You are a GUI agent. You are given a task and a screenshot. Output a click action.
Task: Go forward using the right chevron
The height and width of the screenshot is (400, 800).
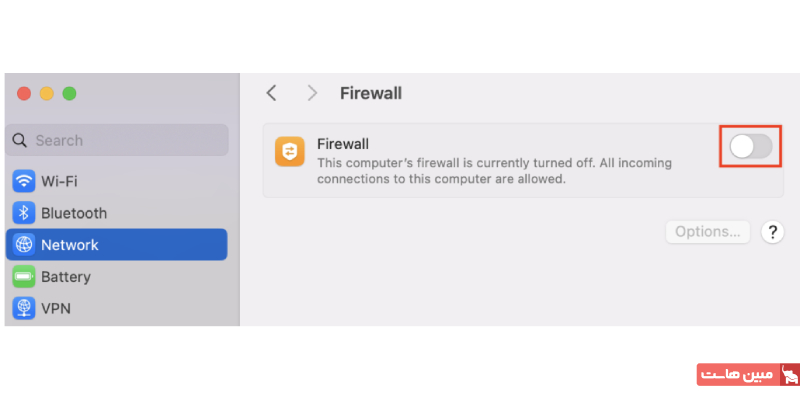[312, 93]
